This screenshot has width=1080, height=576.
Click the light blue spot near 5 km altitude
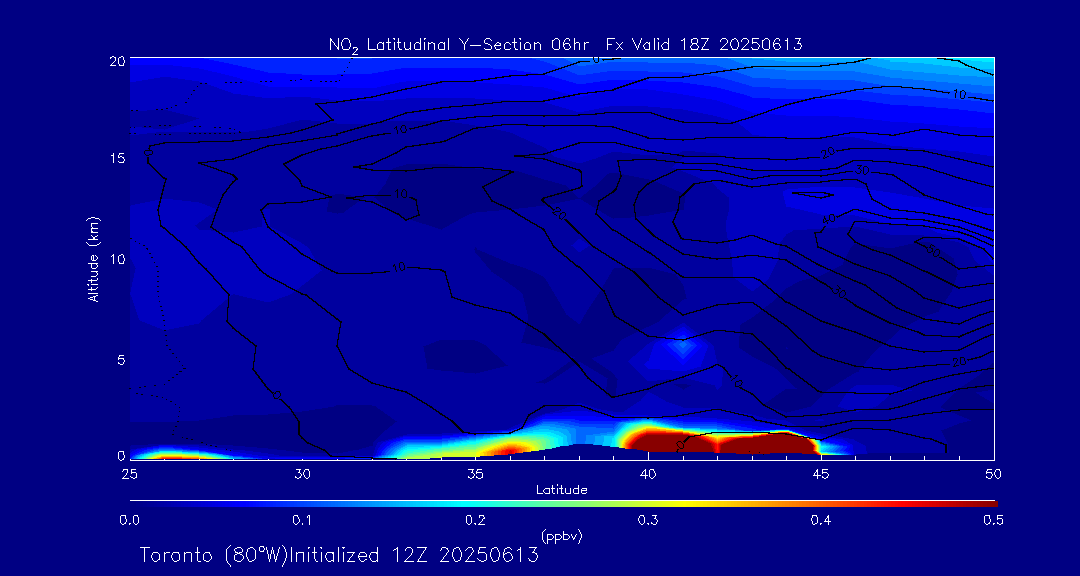(x=683, y=344)
